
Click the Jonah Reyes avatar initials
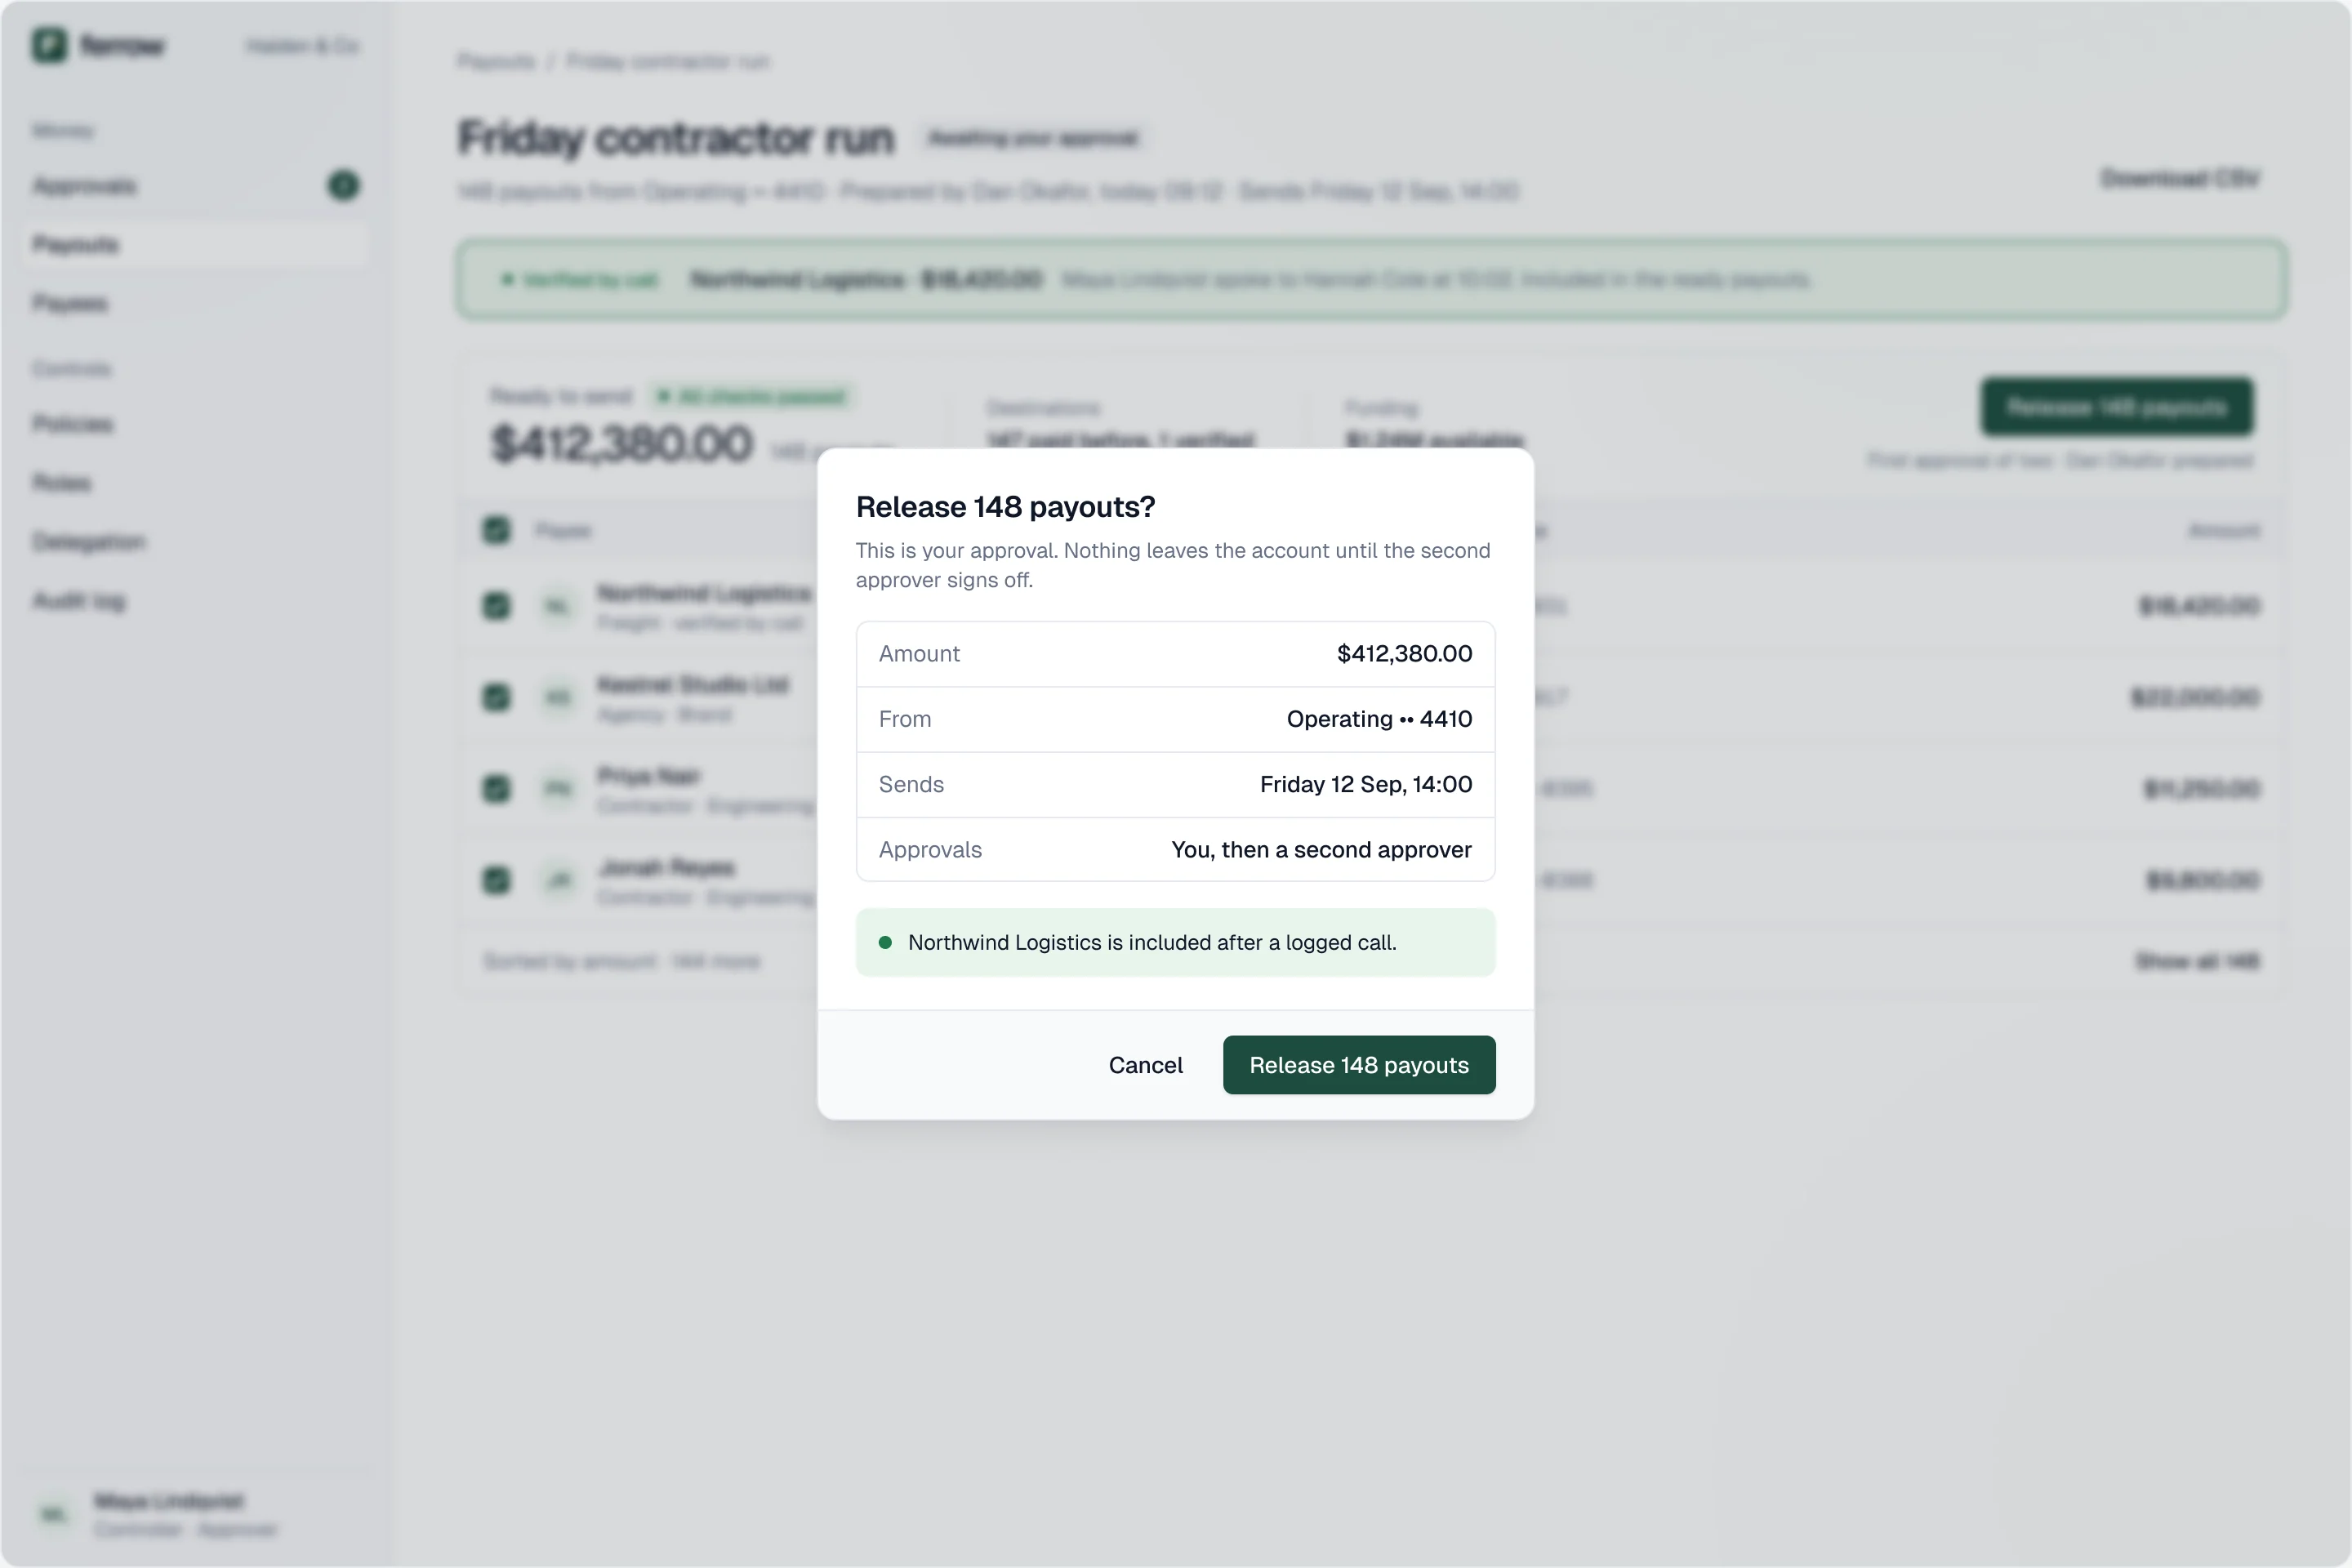pos(558,880)
